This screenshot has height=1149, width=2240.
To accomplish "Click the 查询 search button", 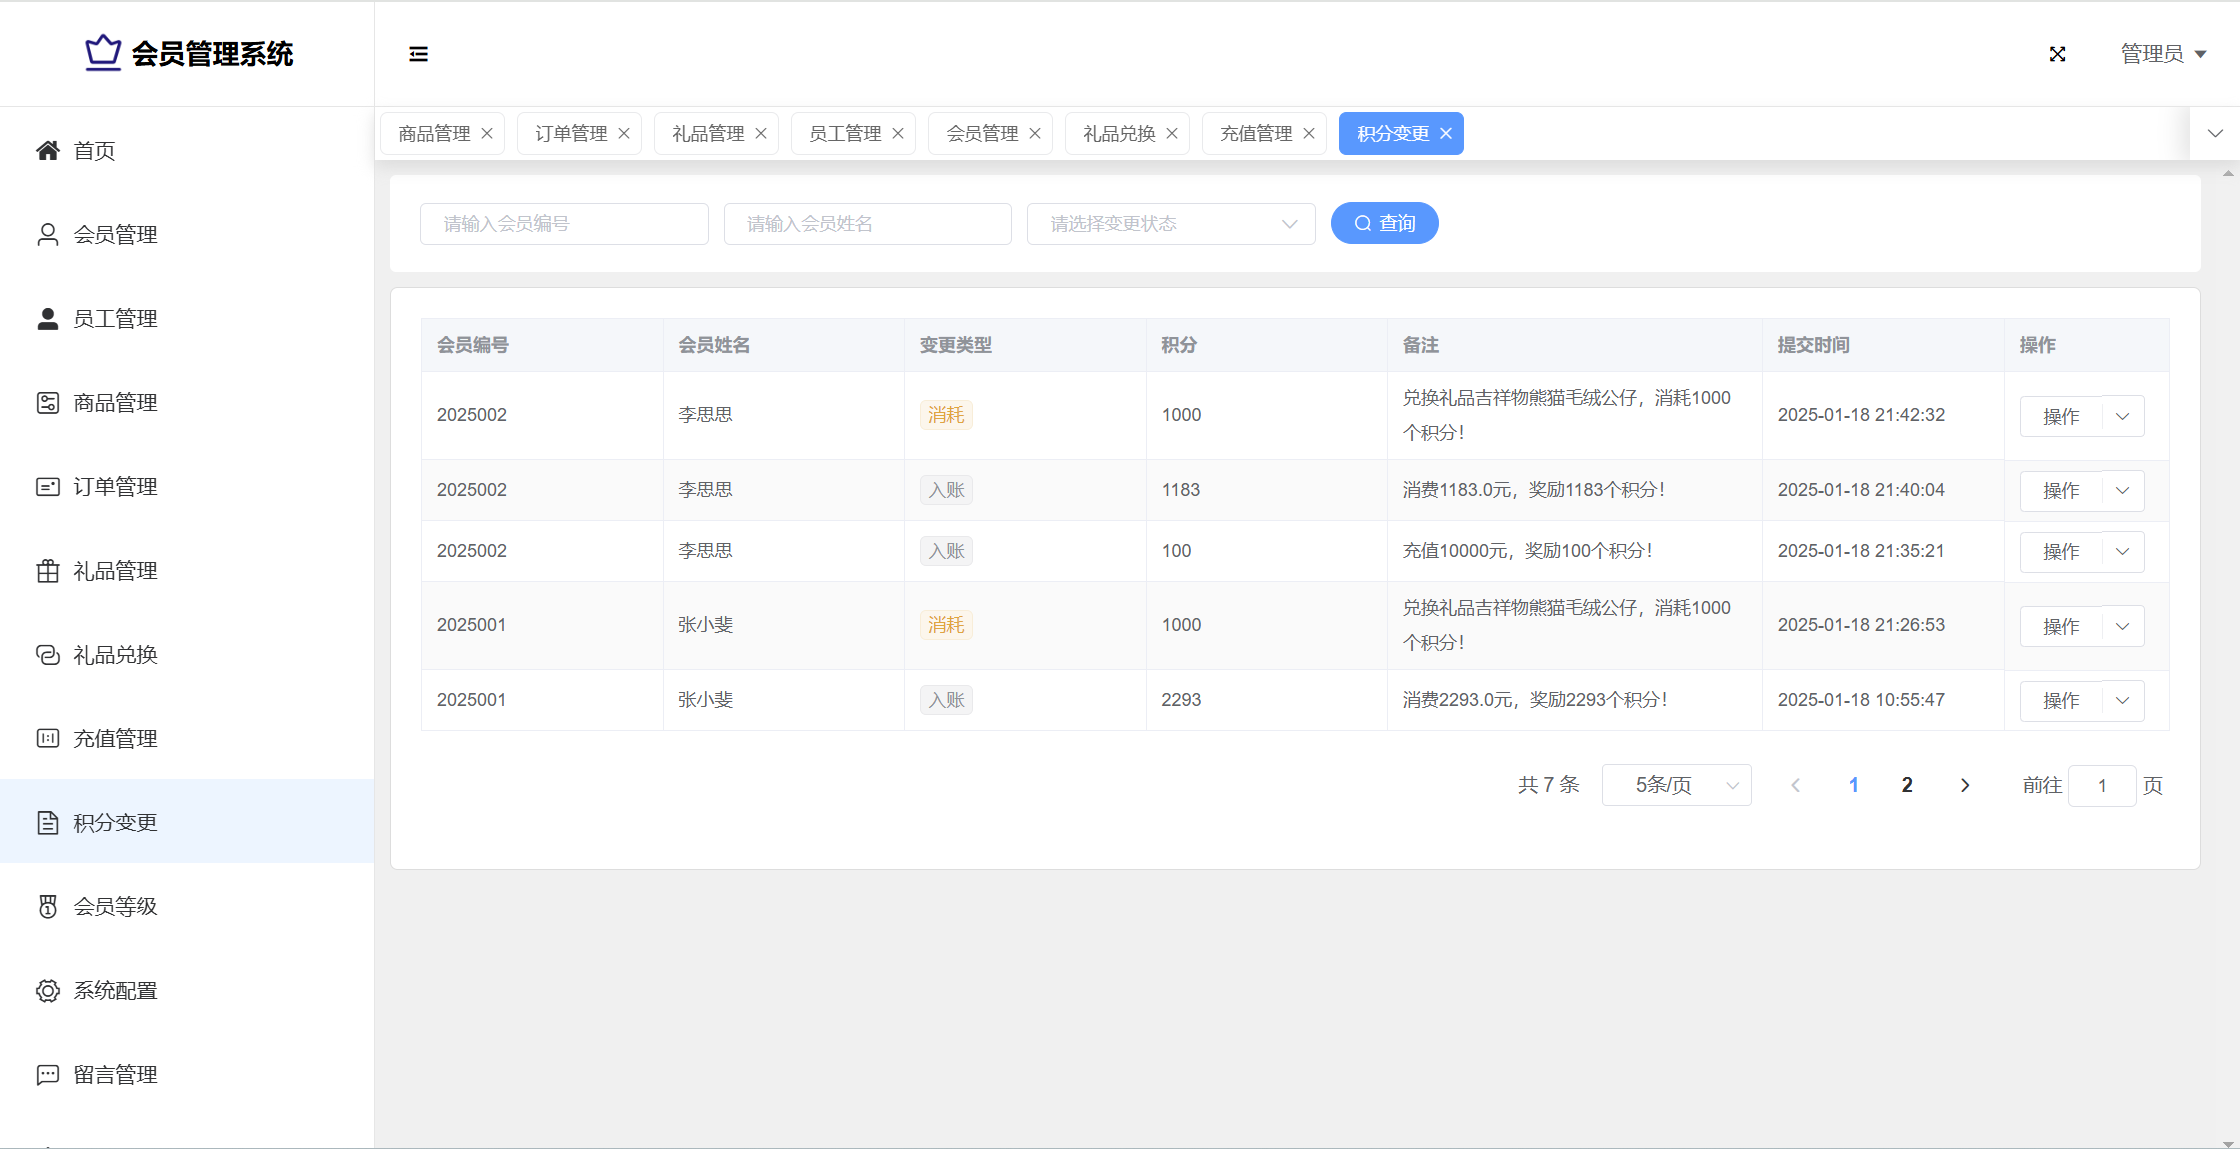I will [1384, 224].
